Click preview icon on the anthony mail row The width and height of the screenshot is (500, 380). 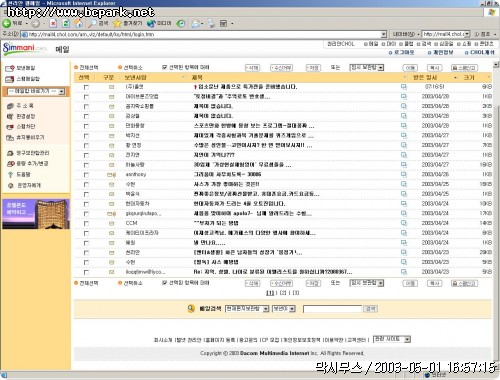404,174
